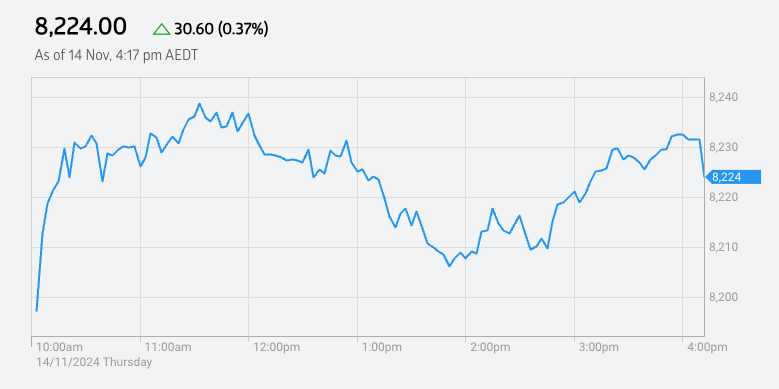Image resolution: width=779 pixels, height=389 pixels.
Task: Click the As of 14 Nov timestamp
Action: (x=116, y=55)
